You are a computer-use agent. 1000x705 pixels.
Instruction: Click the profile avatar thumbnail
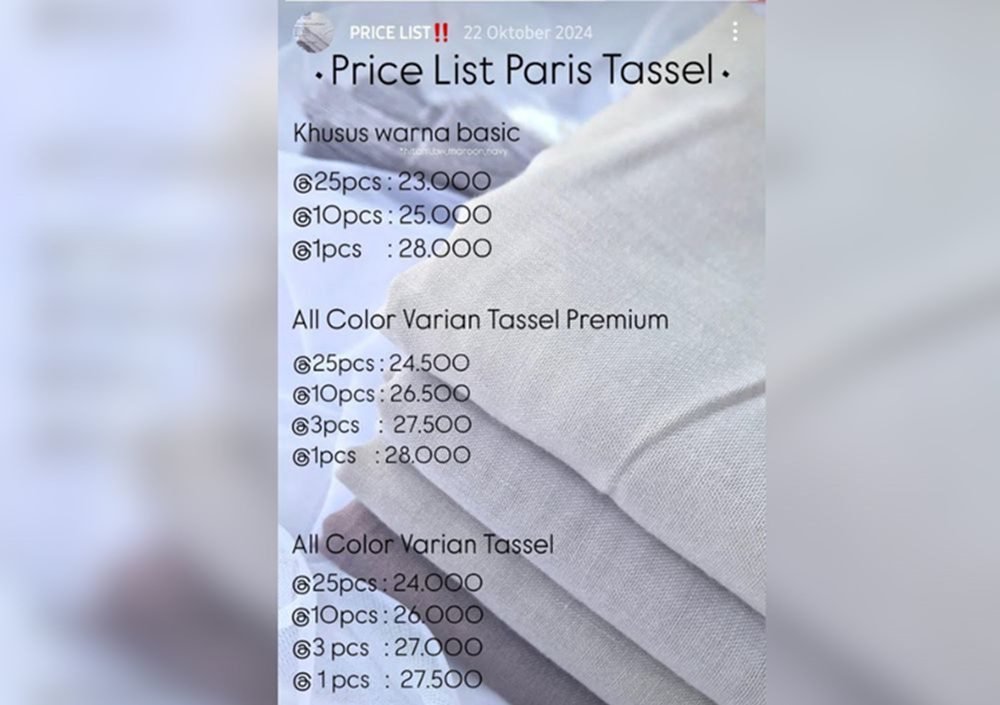pos(311,33)
